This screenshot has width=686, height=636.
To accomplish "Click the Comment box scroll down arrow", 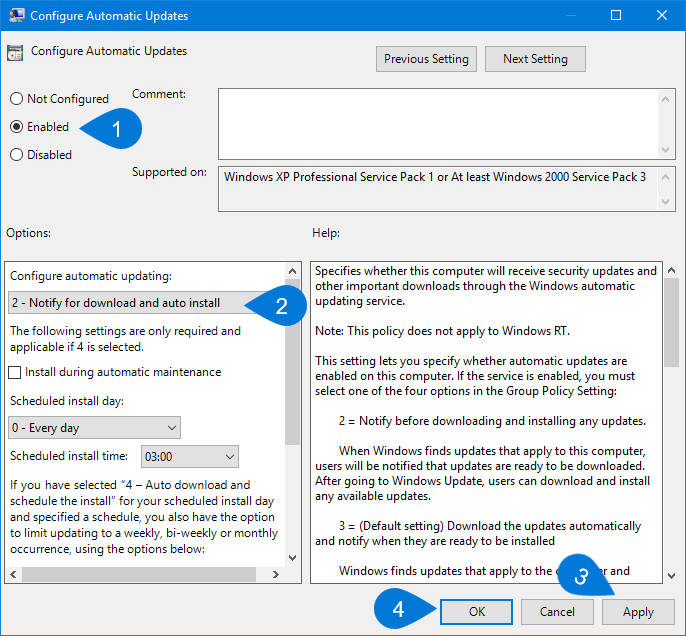I will [x=665, y=150].
